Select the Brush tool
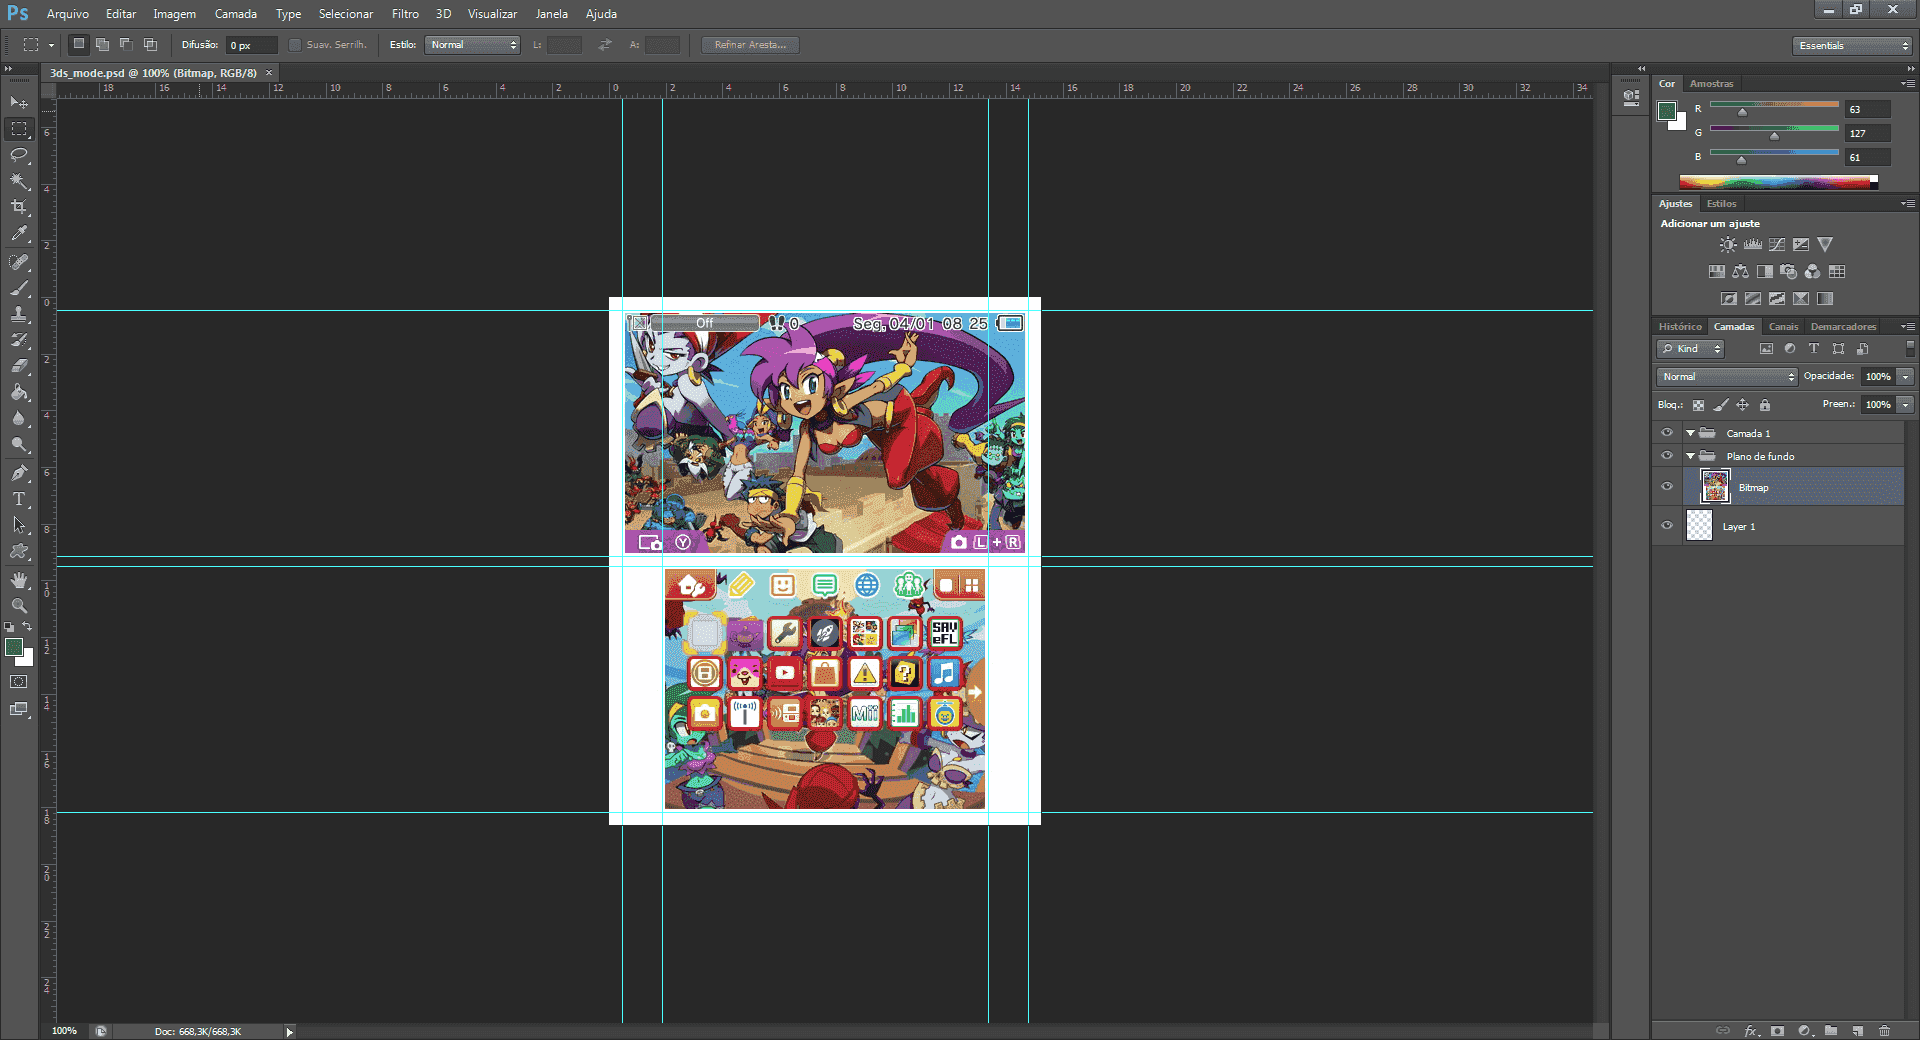1920x1040 pixels. [x=19, y=288]
